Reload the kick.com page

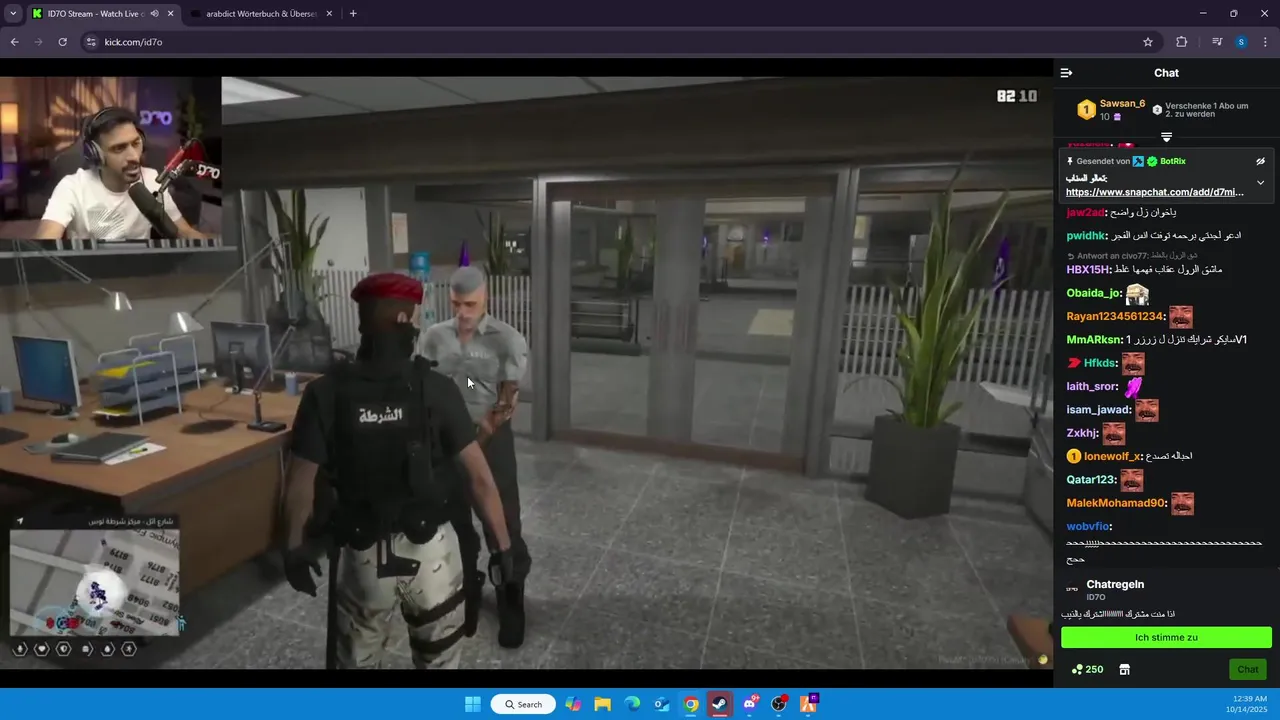coord(62,42)
